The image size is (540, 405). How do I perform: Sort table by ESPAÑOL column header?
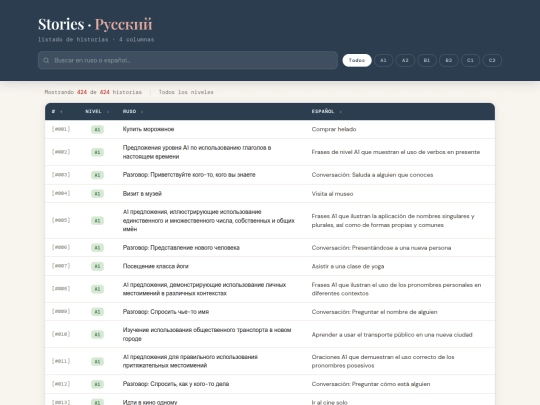pyautogui.click(x=326, y=112)
